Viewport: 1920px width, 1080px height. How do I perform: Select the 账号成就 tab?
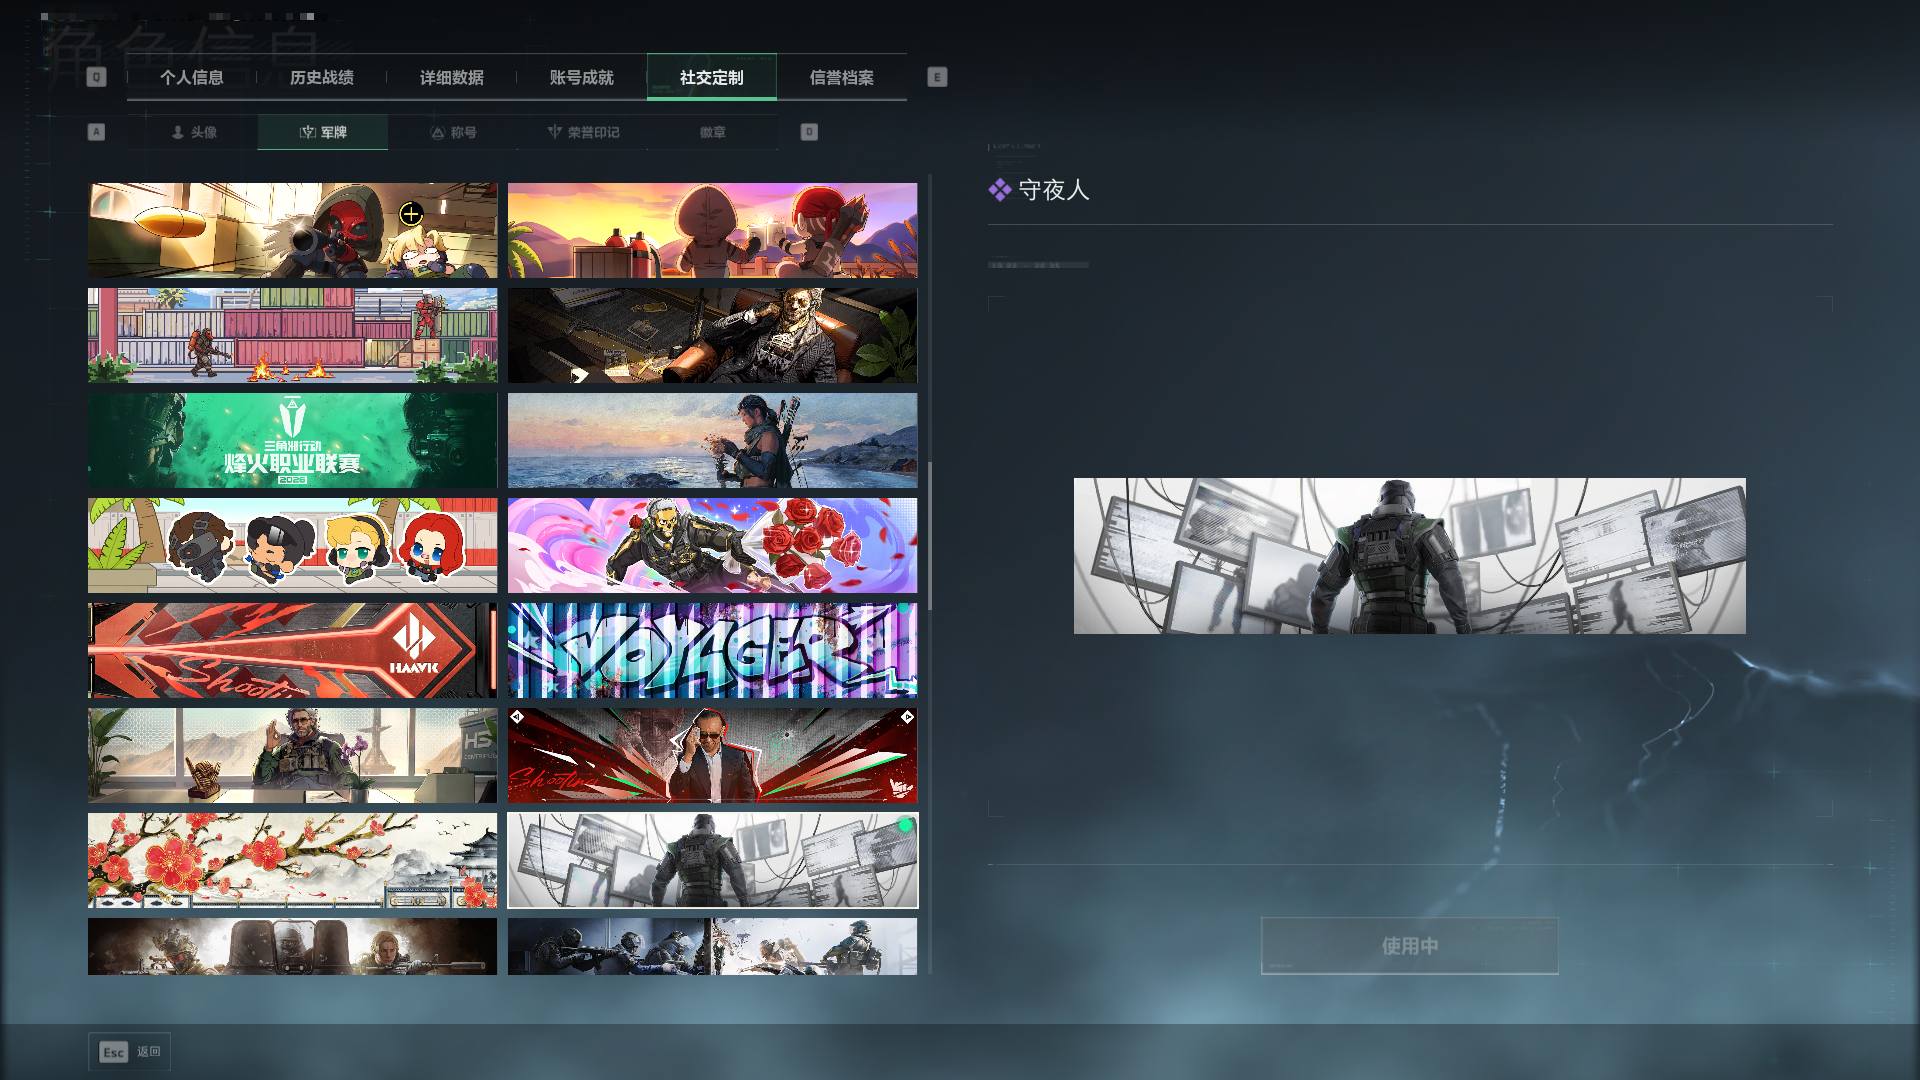[x=581, y=77]
